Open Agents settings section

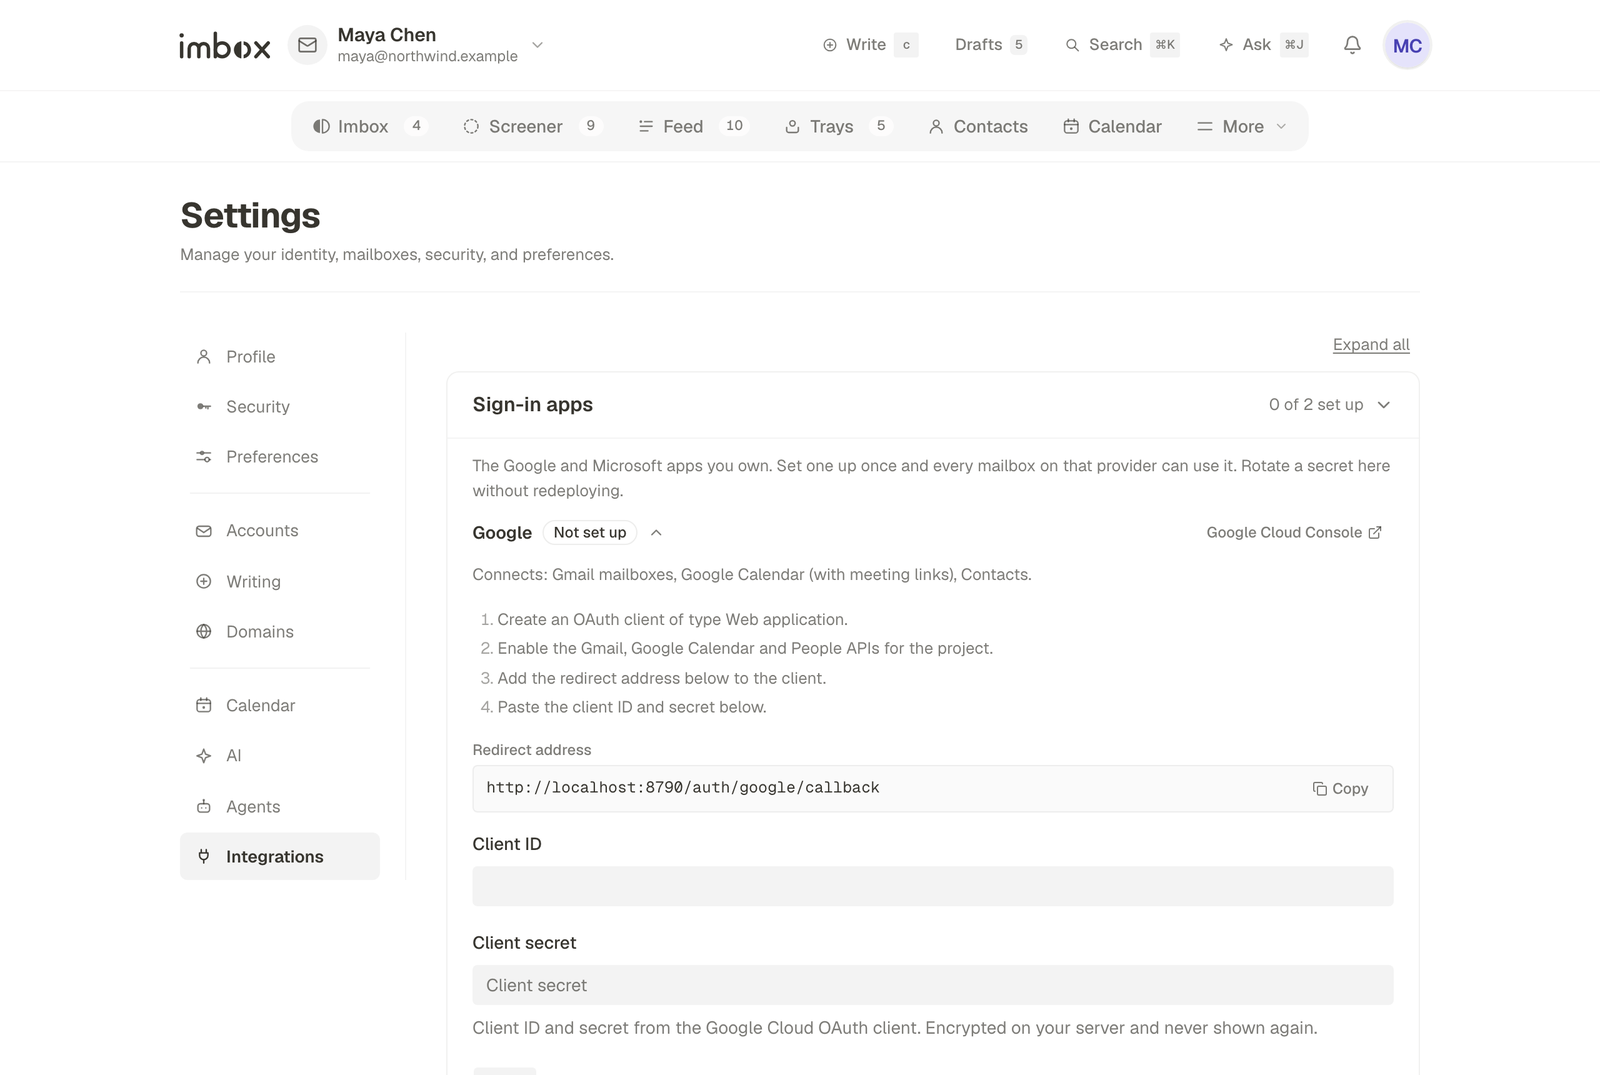point(280,807)
